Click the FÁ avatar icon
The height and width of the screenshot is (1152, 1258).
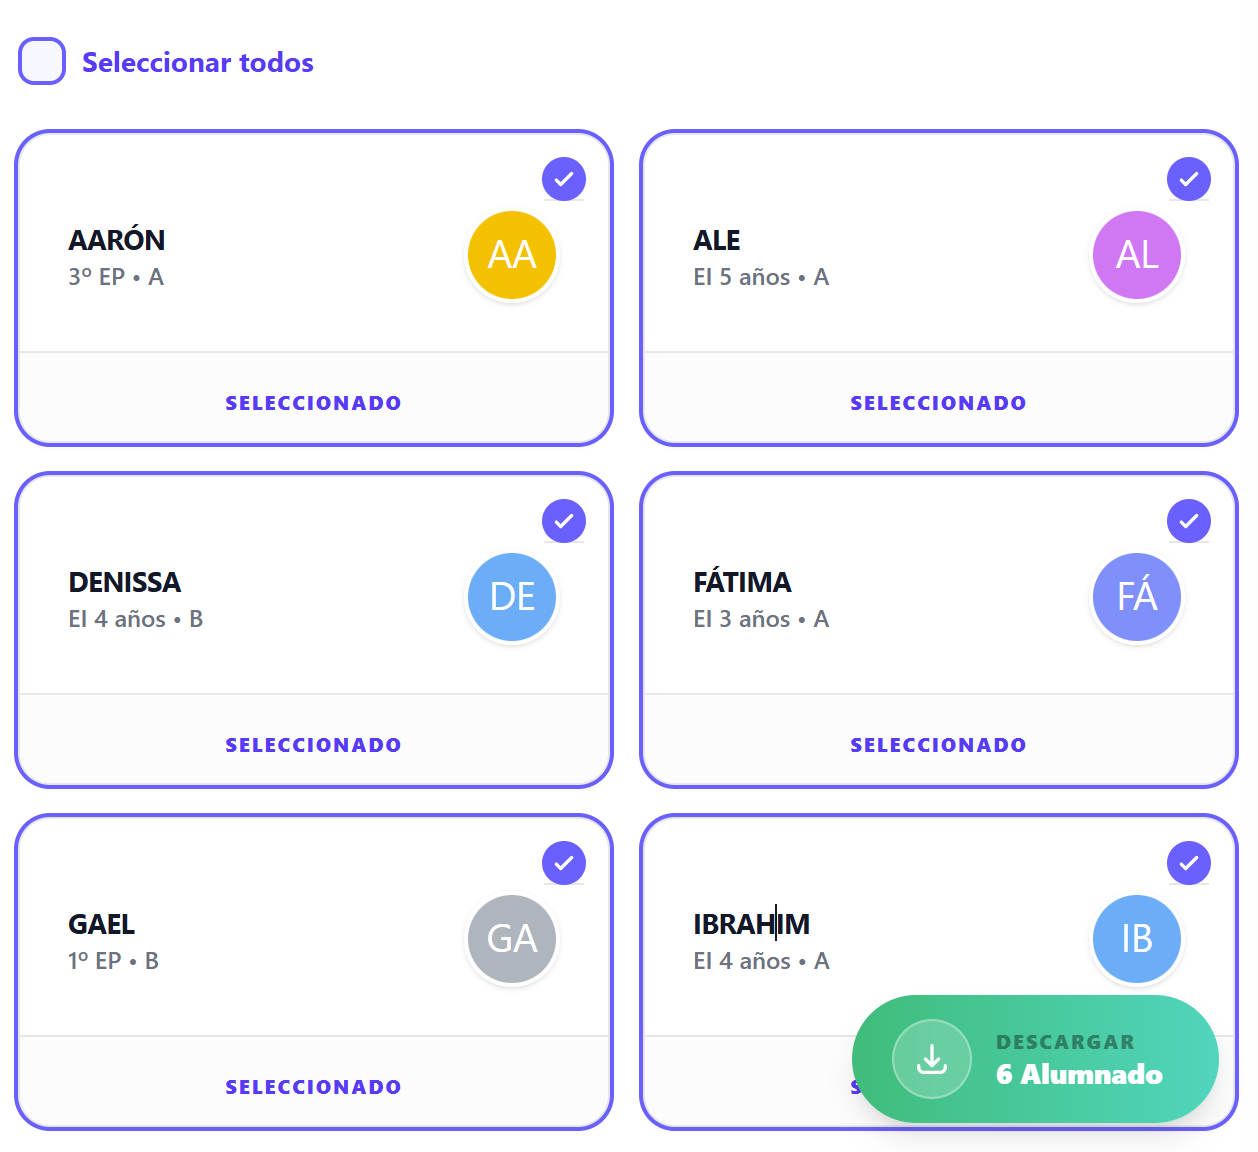[1137, 597]
